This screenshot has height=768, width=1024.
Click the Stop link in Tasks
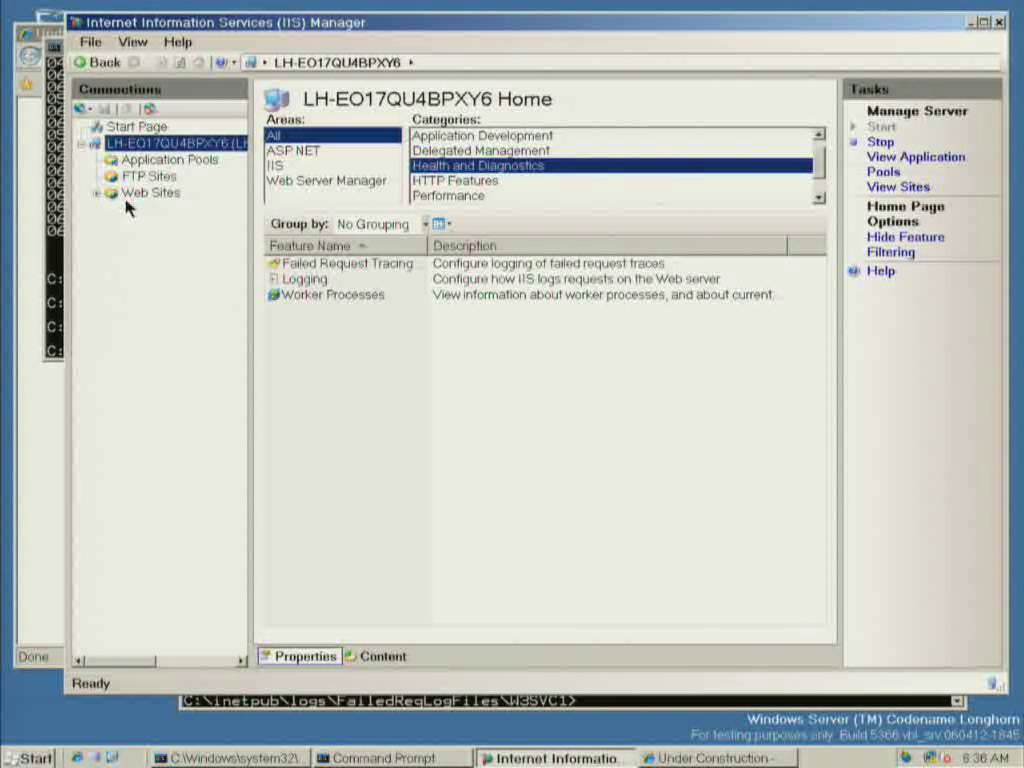pyautogui.click(x=880, y=142)
